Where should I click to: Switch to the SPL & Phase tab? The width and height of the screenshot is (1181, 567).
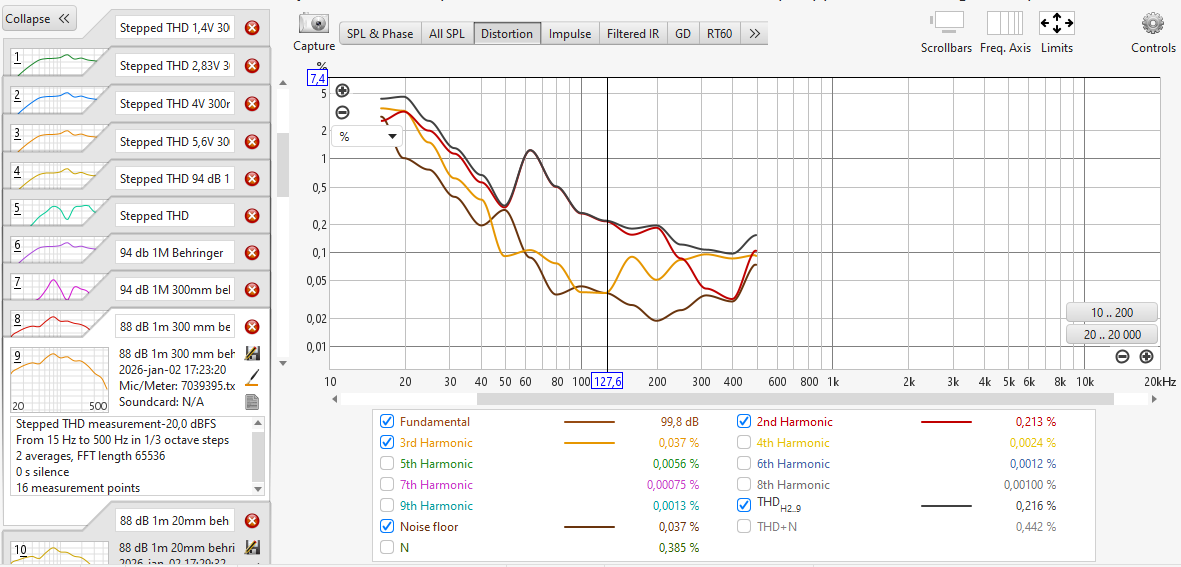pos(379,34)
